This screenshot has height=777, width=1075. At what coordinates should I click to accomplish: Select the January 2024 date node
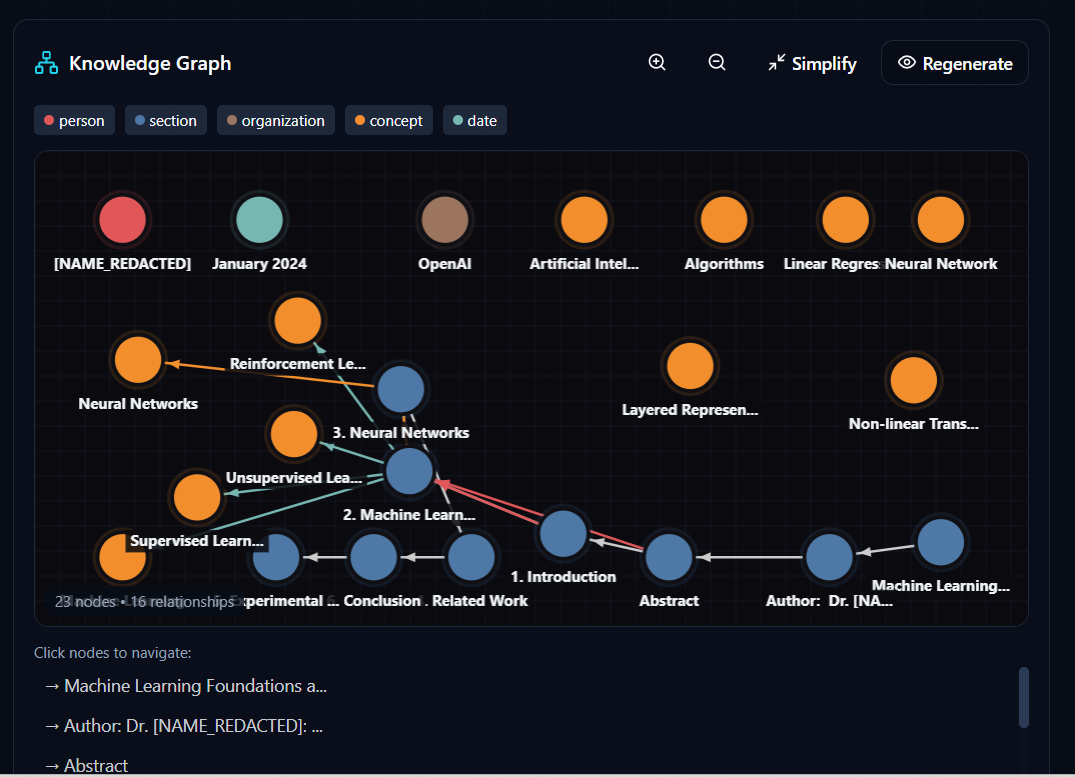point(259,219)
